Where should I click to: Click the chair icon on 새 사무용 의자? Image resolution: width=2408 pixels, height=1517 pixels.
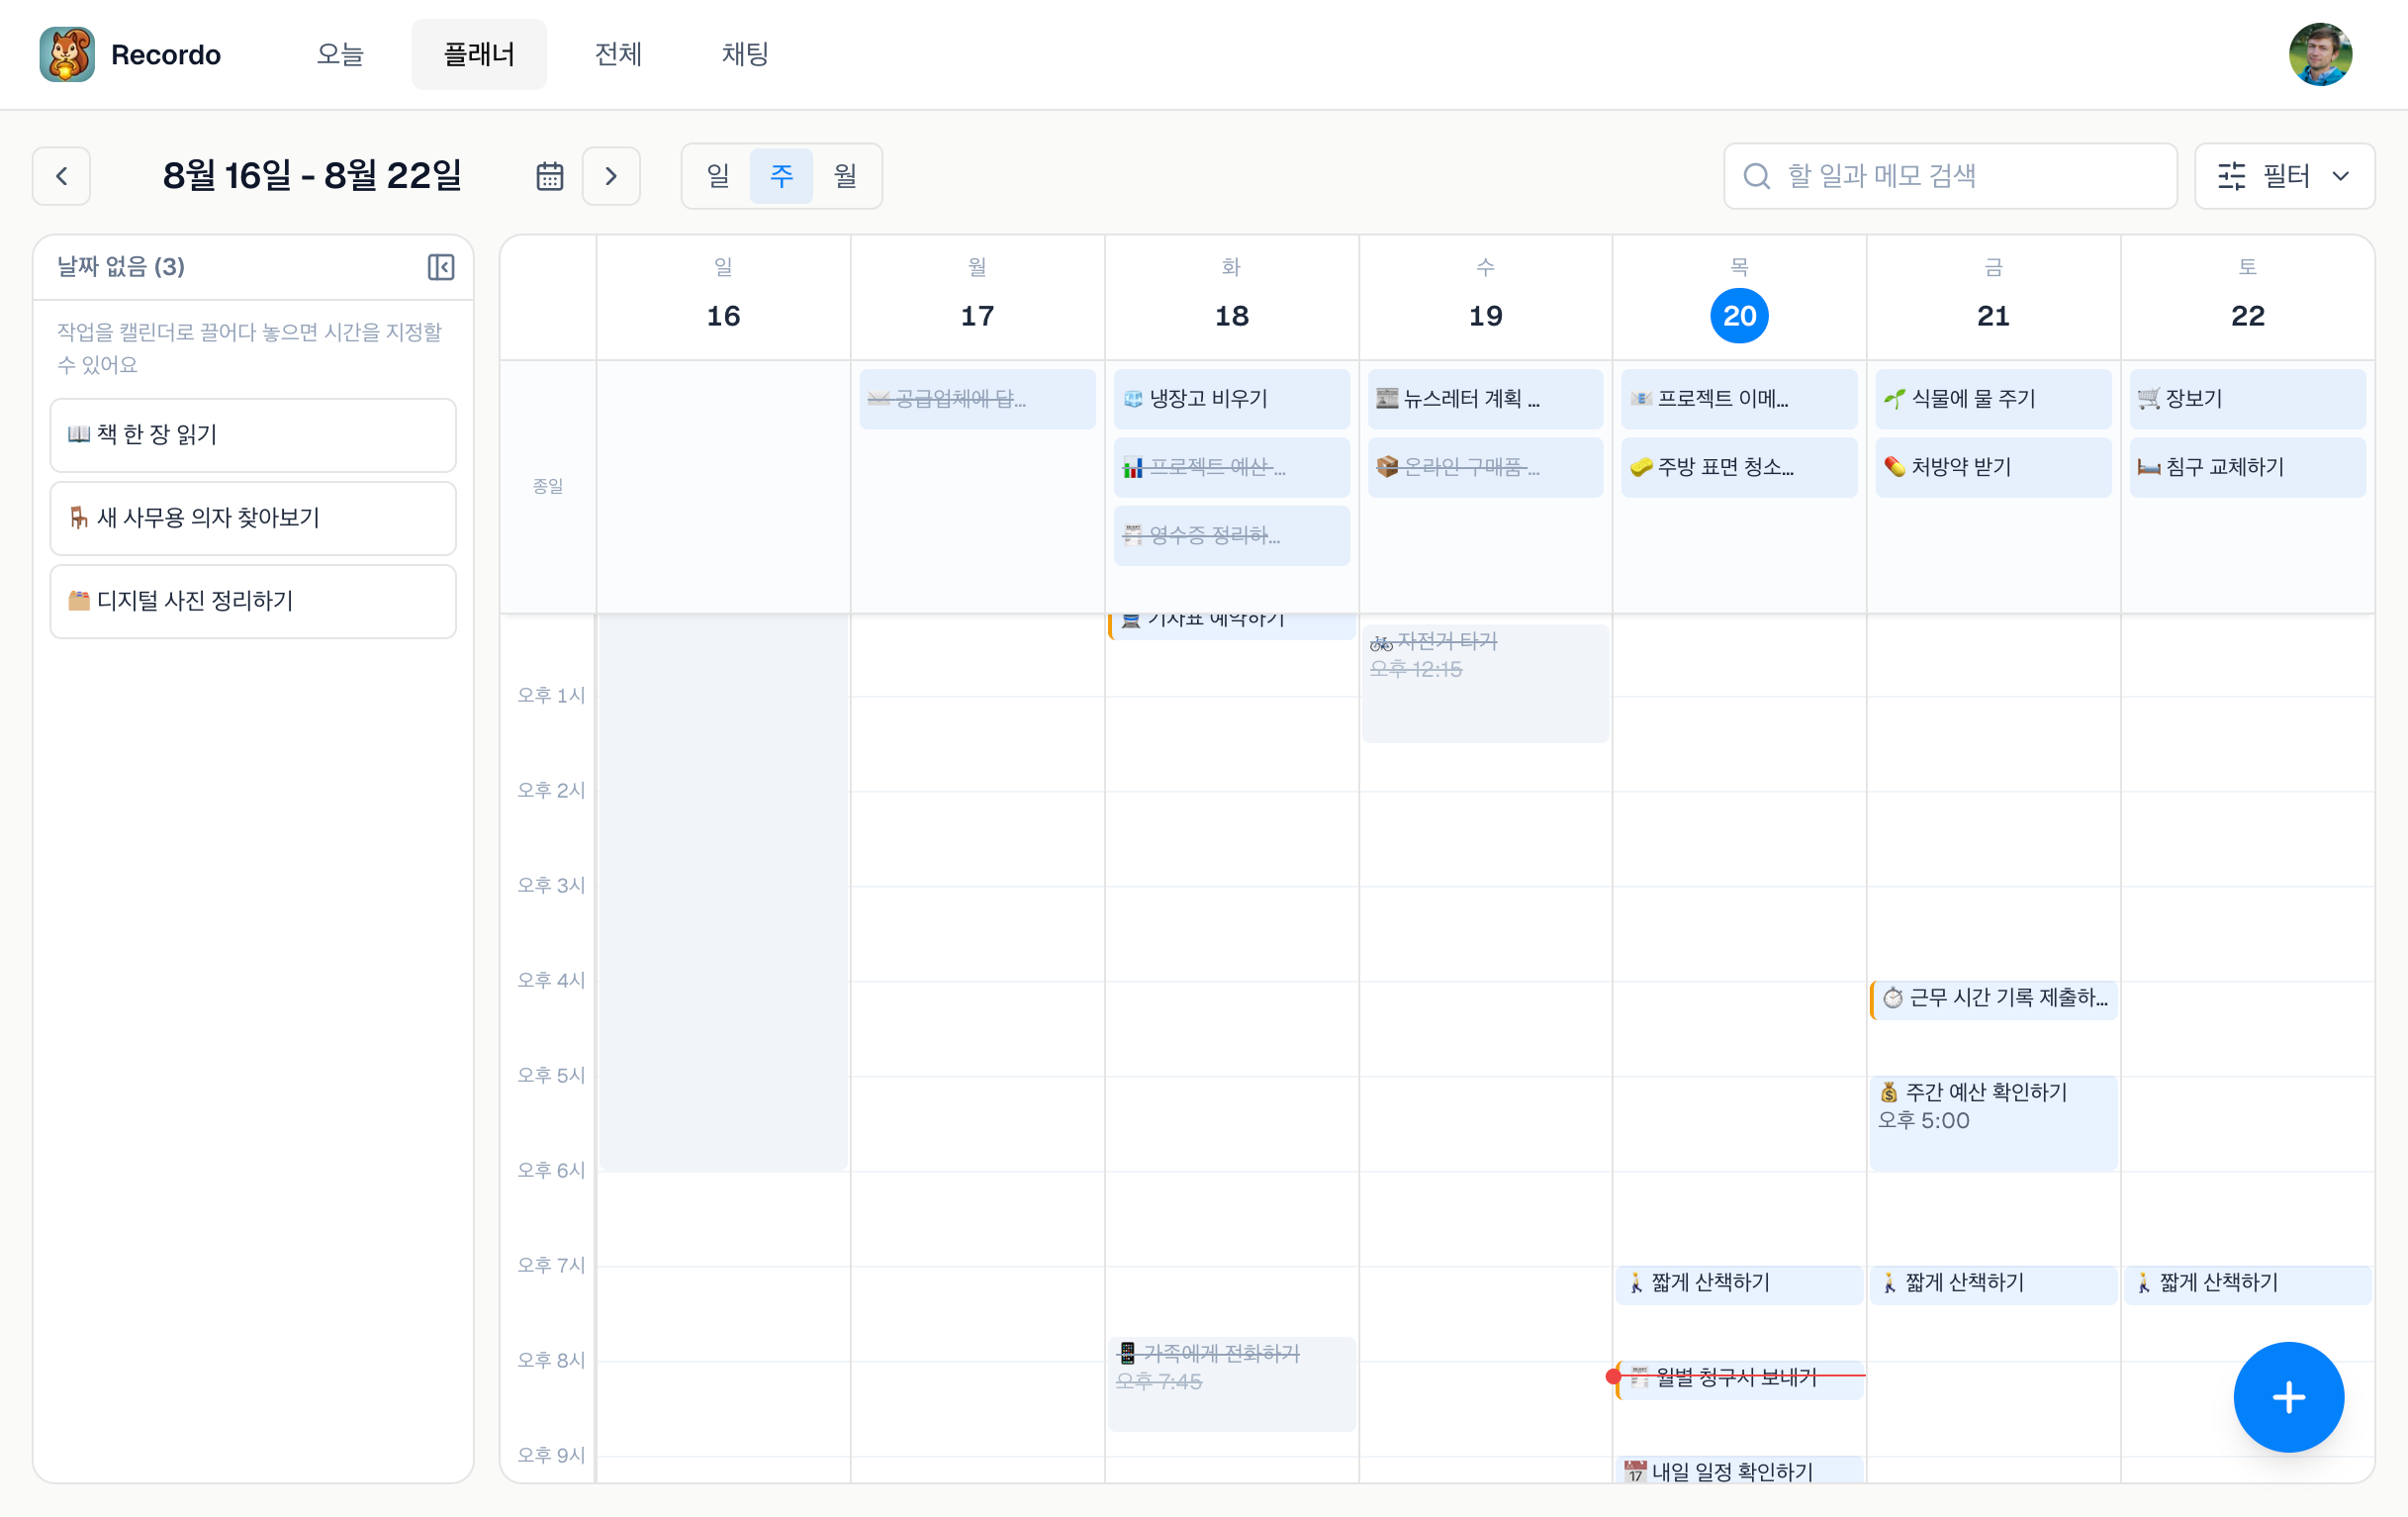[x=79, y=518]
